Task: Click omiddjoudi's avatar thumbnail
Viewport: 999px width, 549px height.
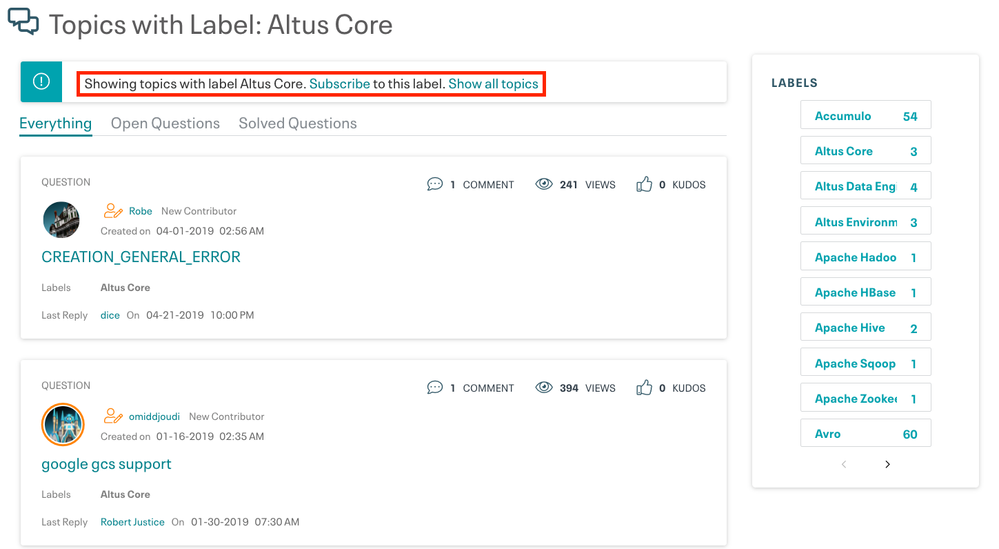Action: tap(62, 424)
